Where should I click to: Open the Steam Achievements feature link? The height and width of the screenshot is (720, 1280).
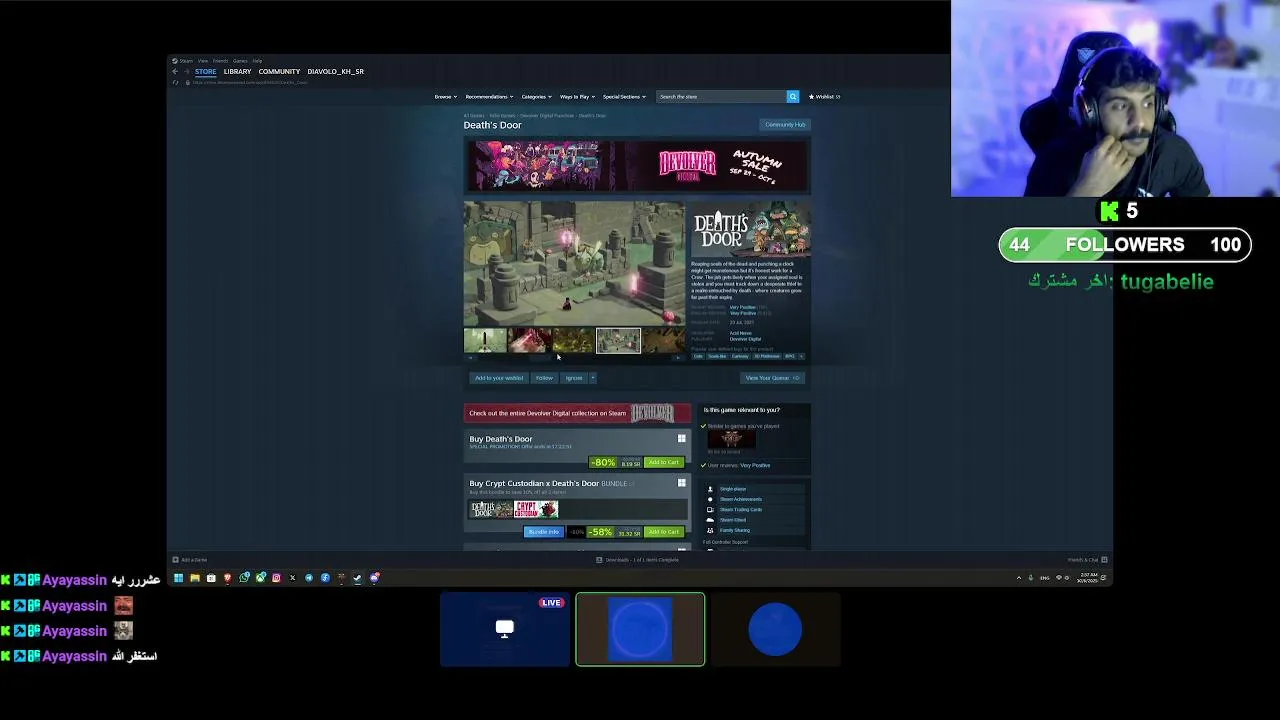click(741, 499)
